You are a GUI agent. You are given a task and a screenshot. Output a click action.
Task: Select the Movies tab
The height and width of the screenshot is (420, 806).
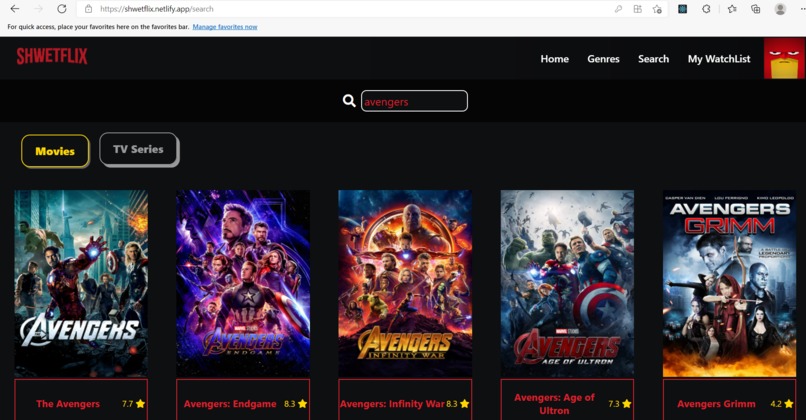55,151
